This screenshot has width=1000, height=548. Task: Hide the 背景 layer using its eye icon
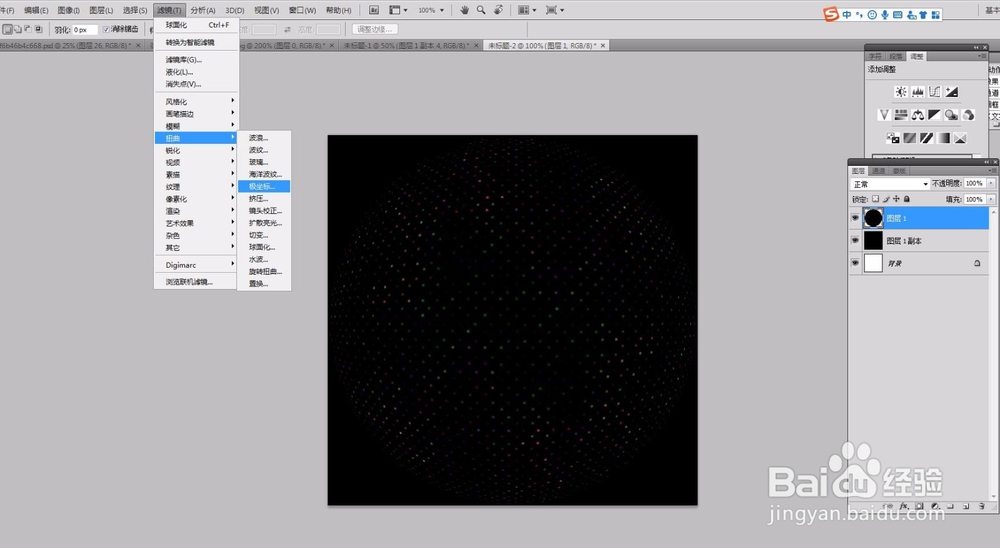[x=855, y=263]
